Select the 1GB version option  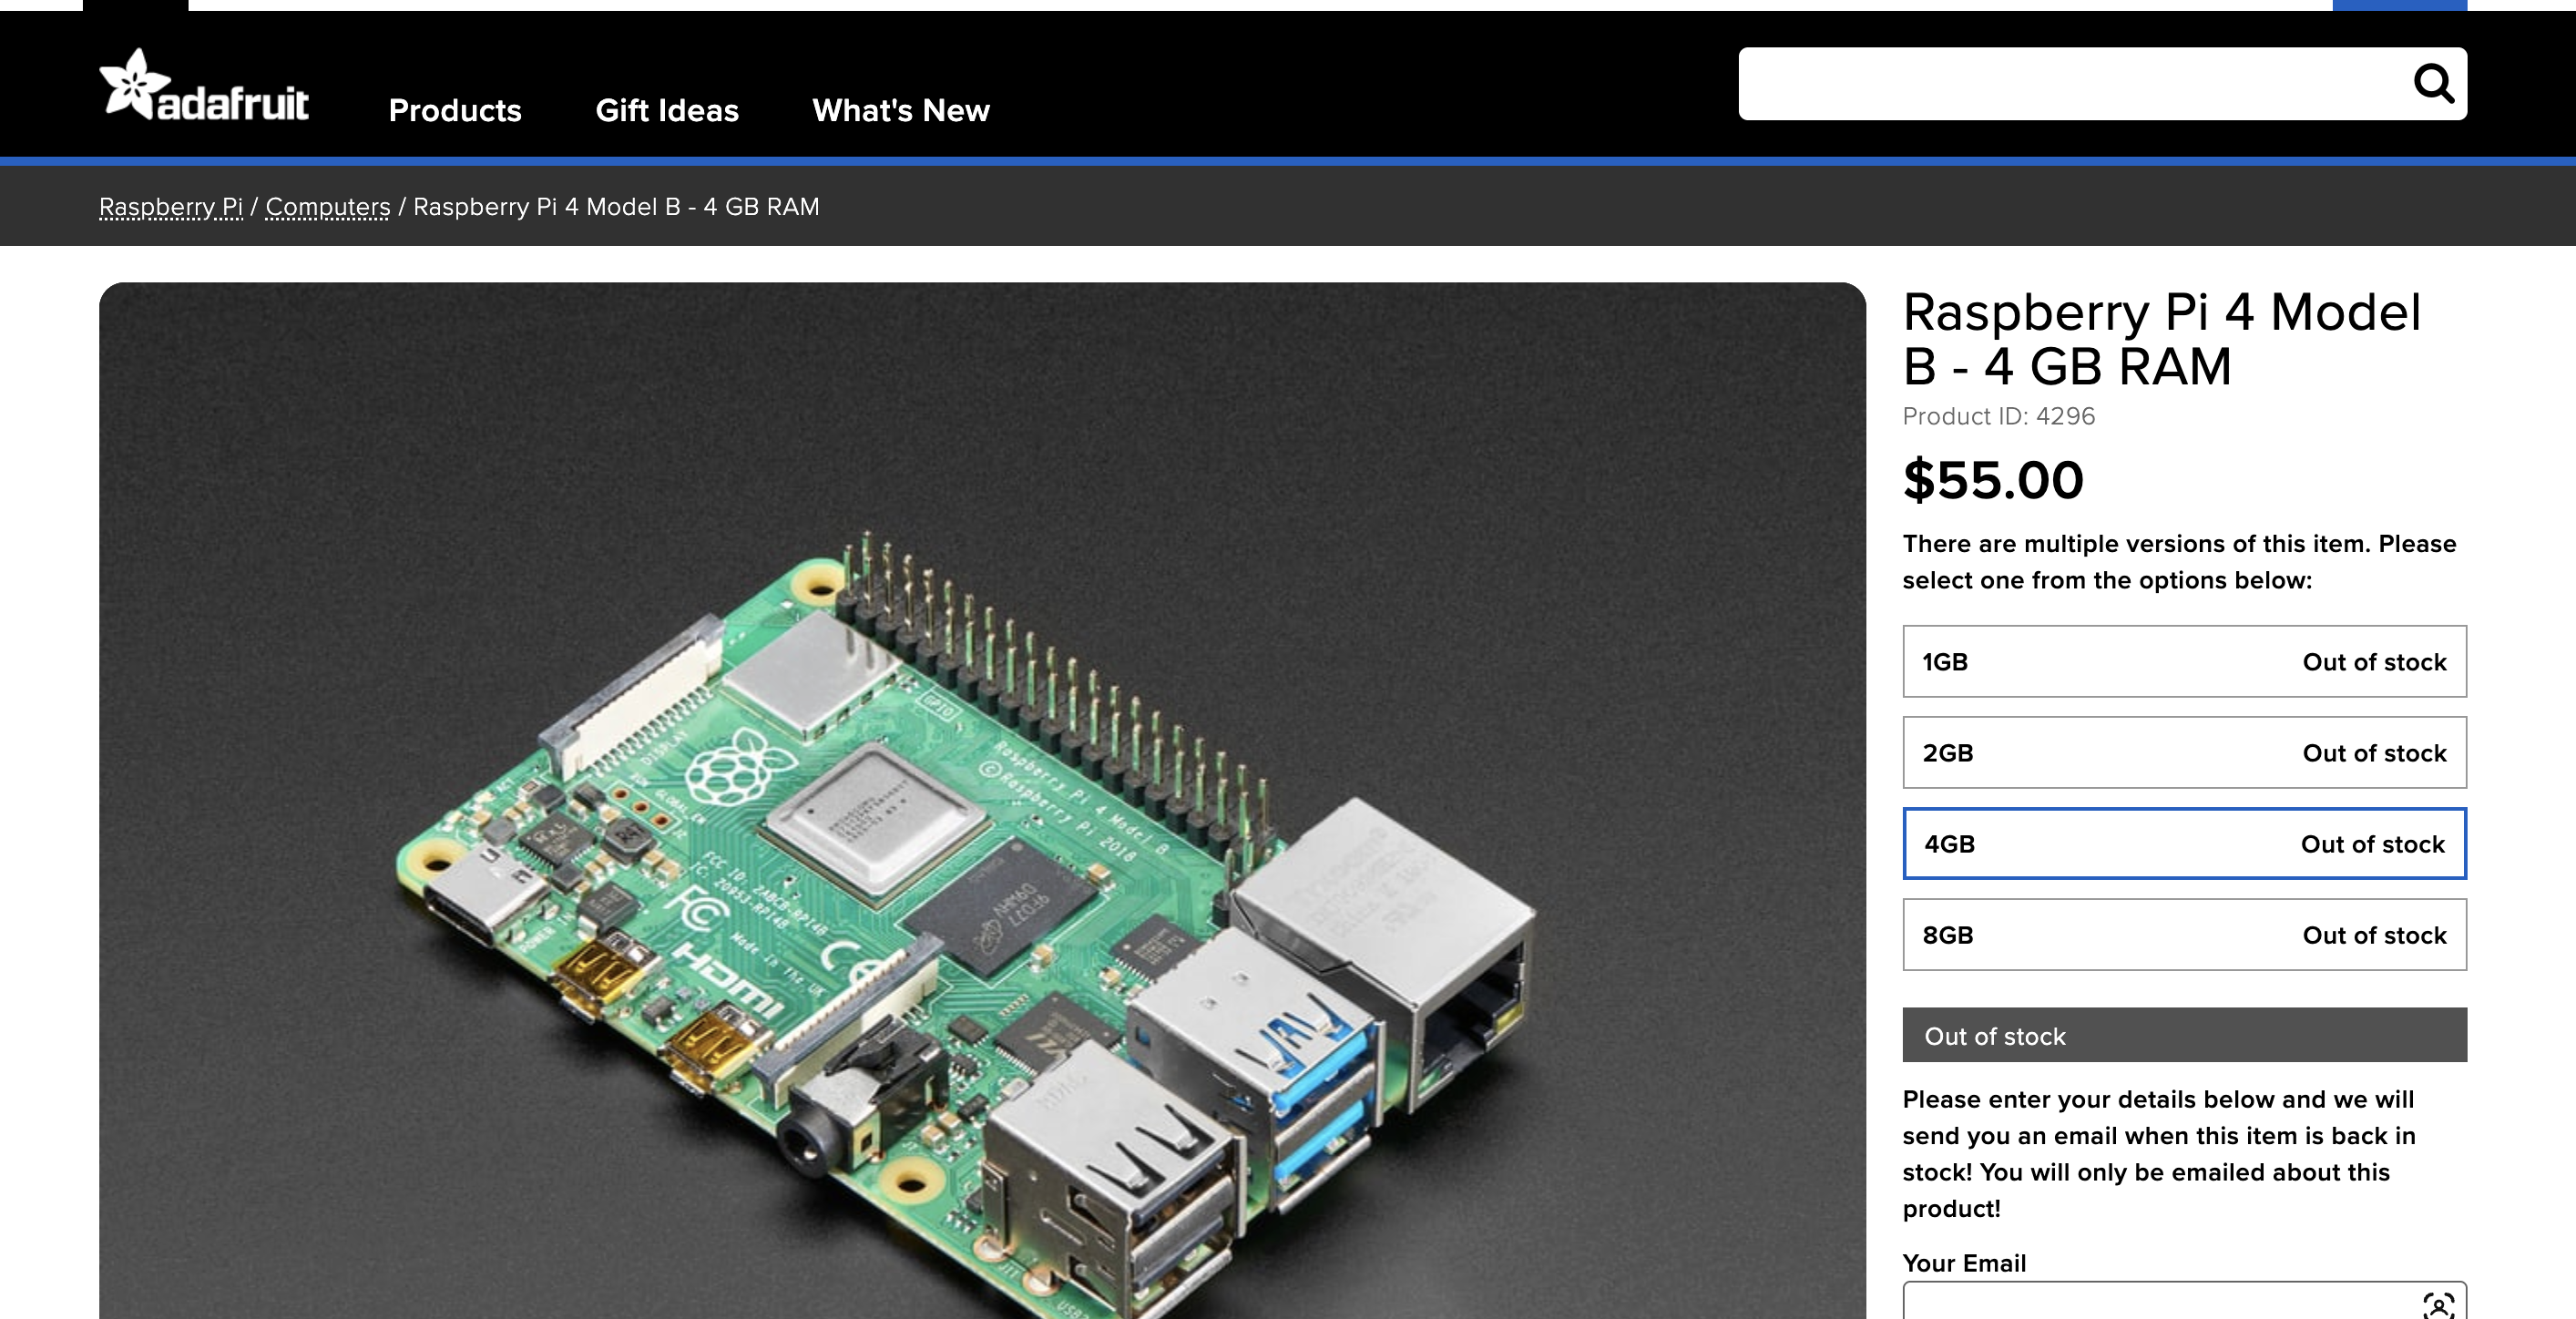[2184, 662]
